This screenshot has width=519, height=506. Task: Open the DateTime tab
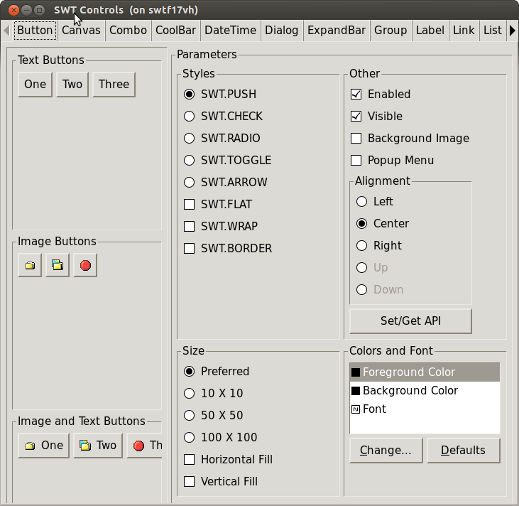[230, 30]
